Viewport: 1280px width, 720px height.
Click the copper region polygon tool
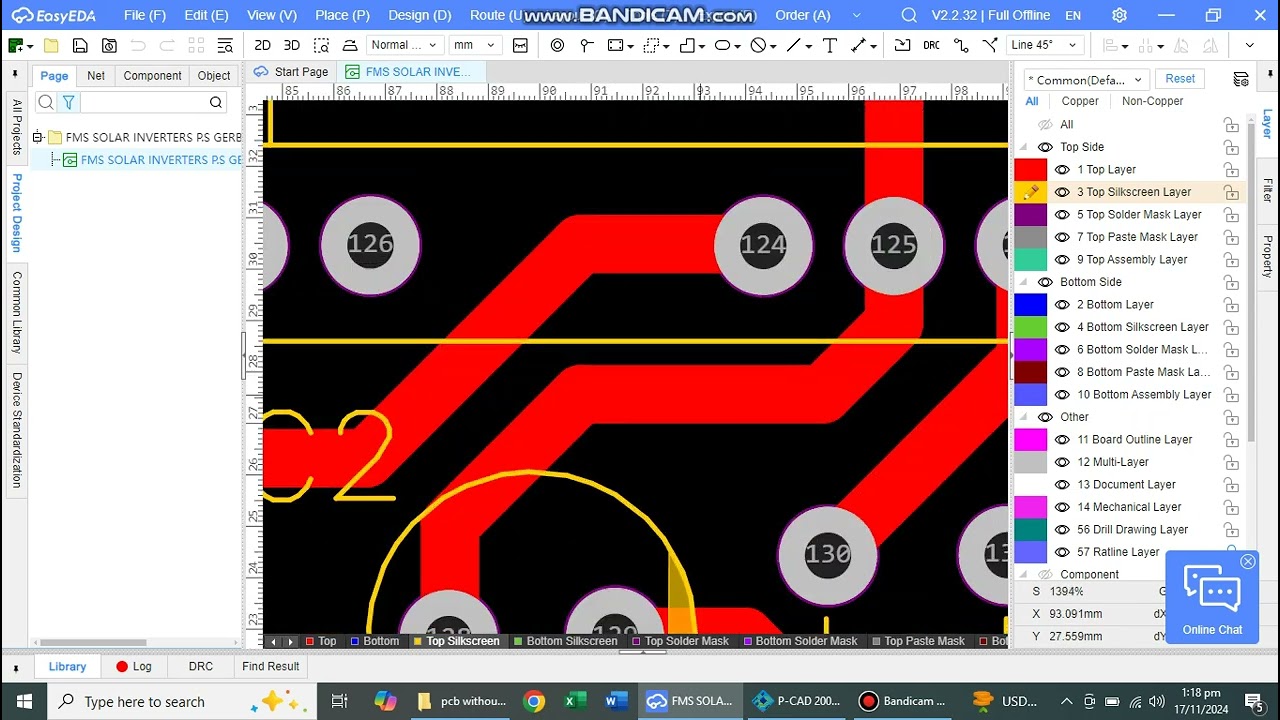click(x=687, y=45)
